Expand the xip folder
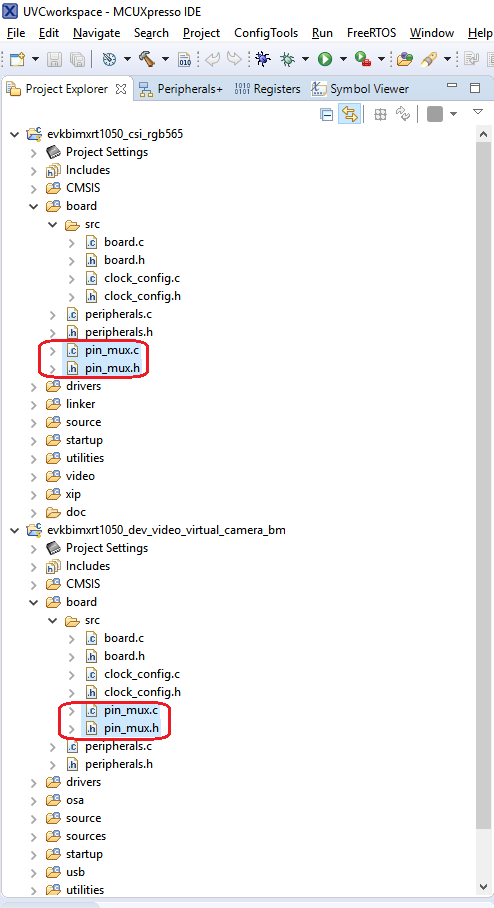Viewport: 494px width, 908px height. pos(34,495)
